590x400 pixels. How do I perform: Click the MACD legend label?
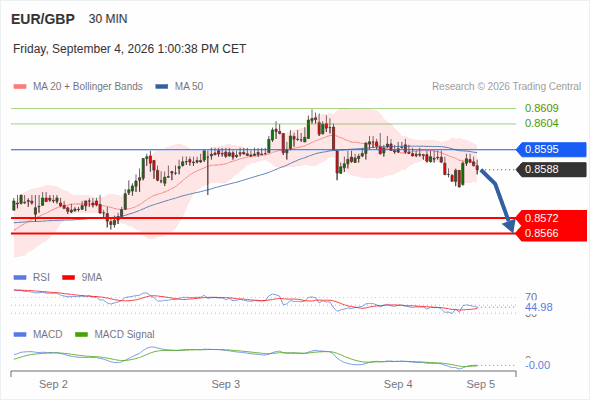[48, 335]
